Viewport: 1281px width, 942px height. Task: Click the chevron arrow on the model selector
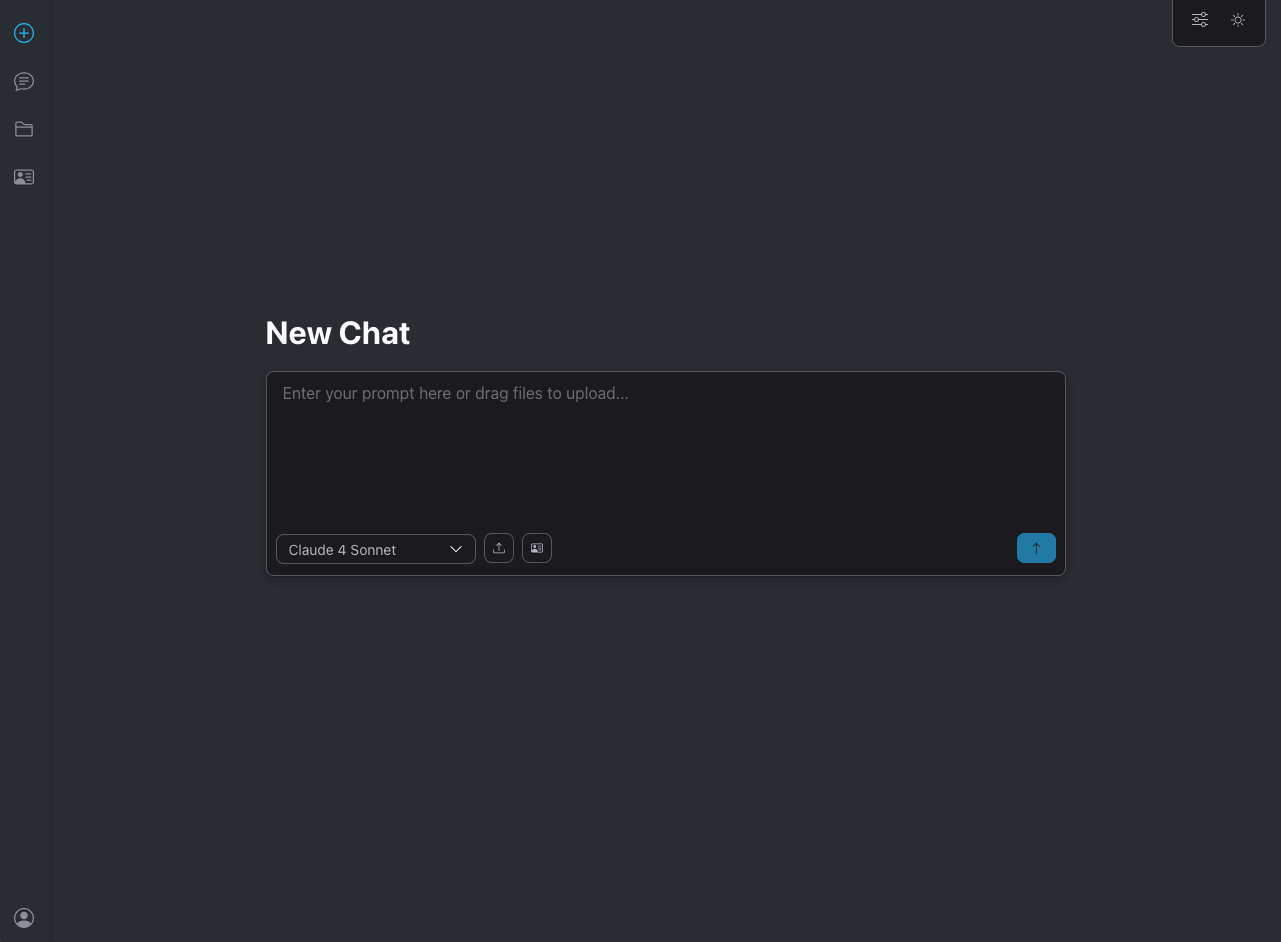pyautogui.click(x=456, y=549)
